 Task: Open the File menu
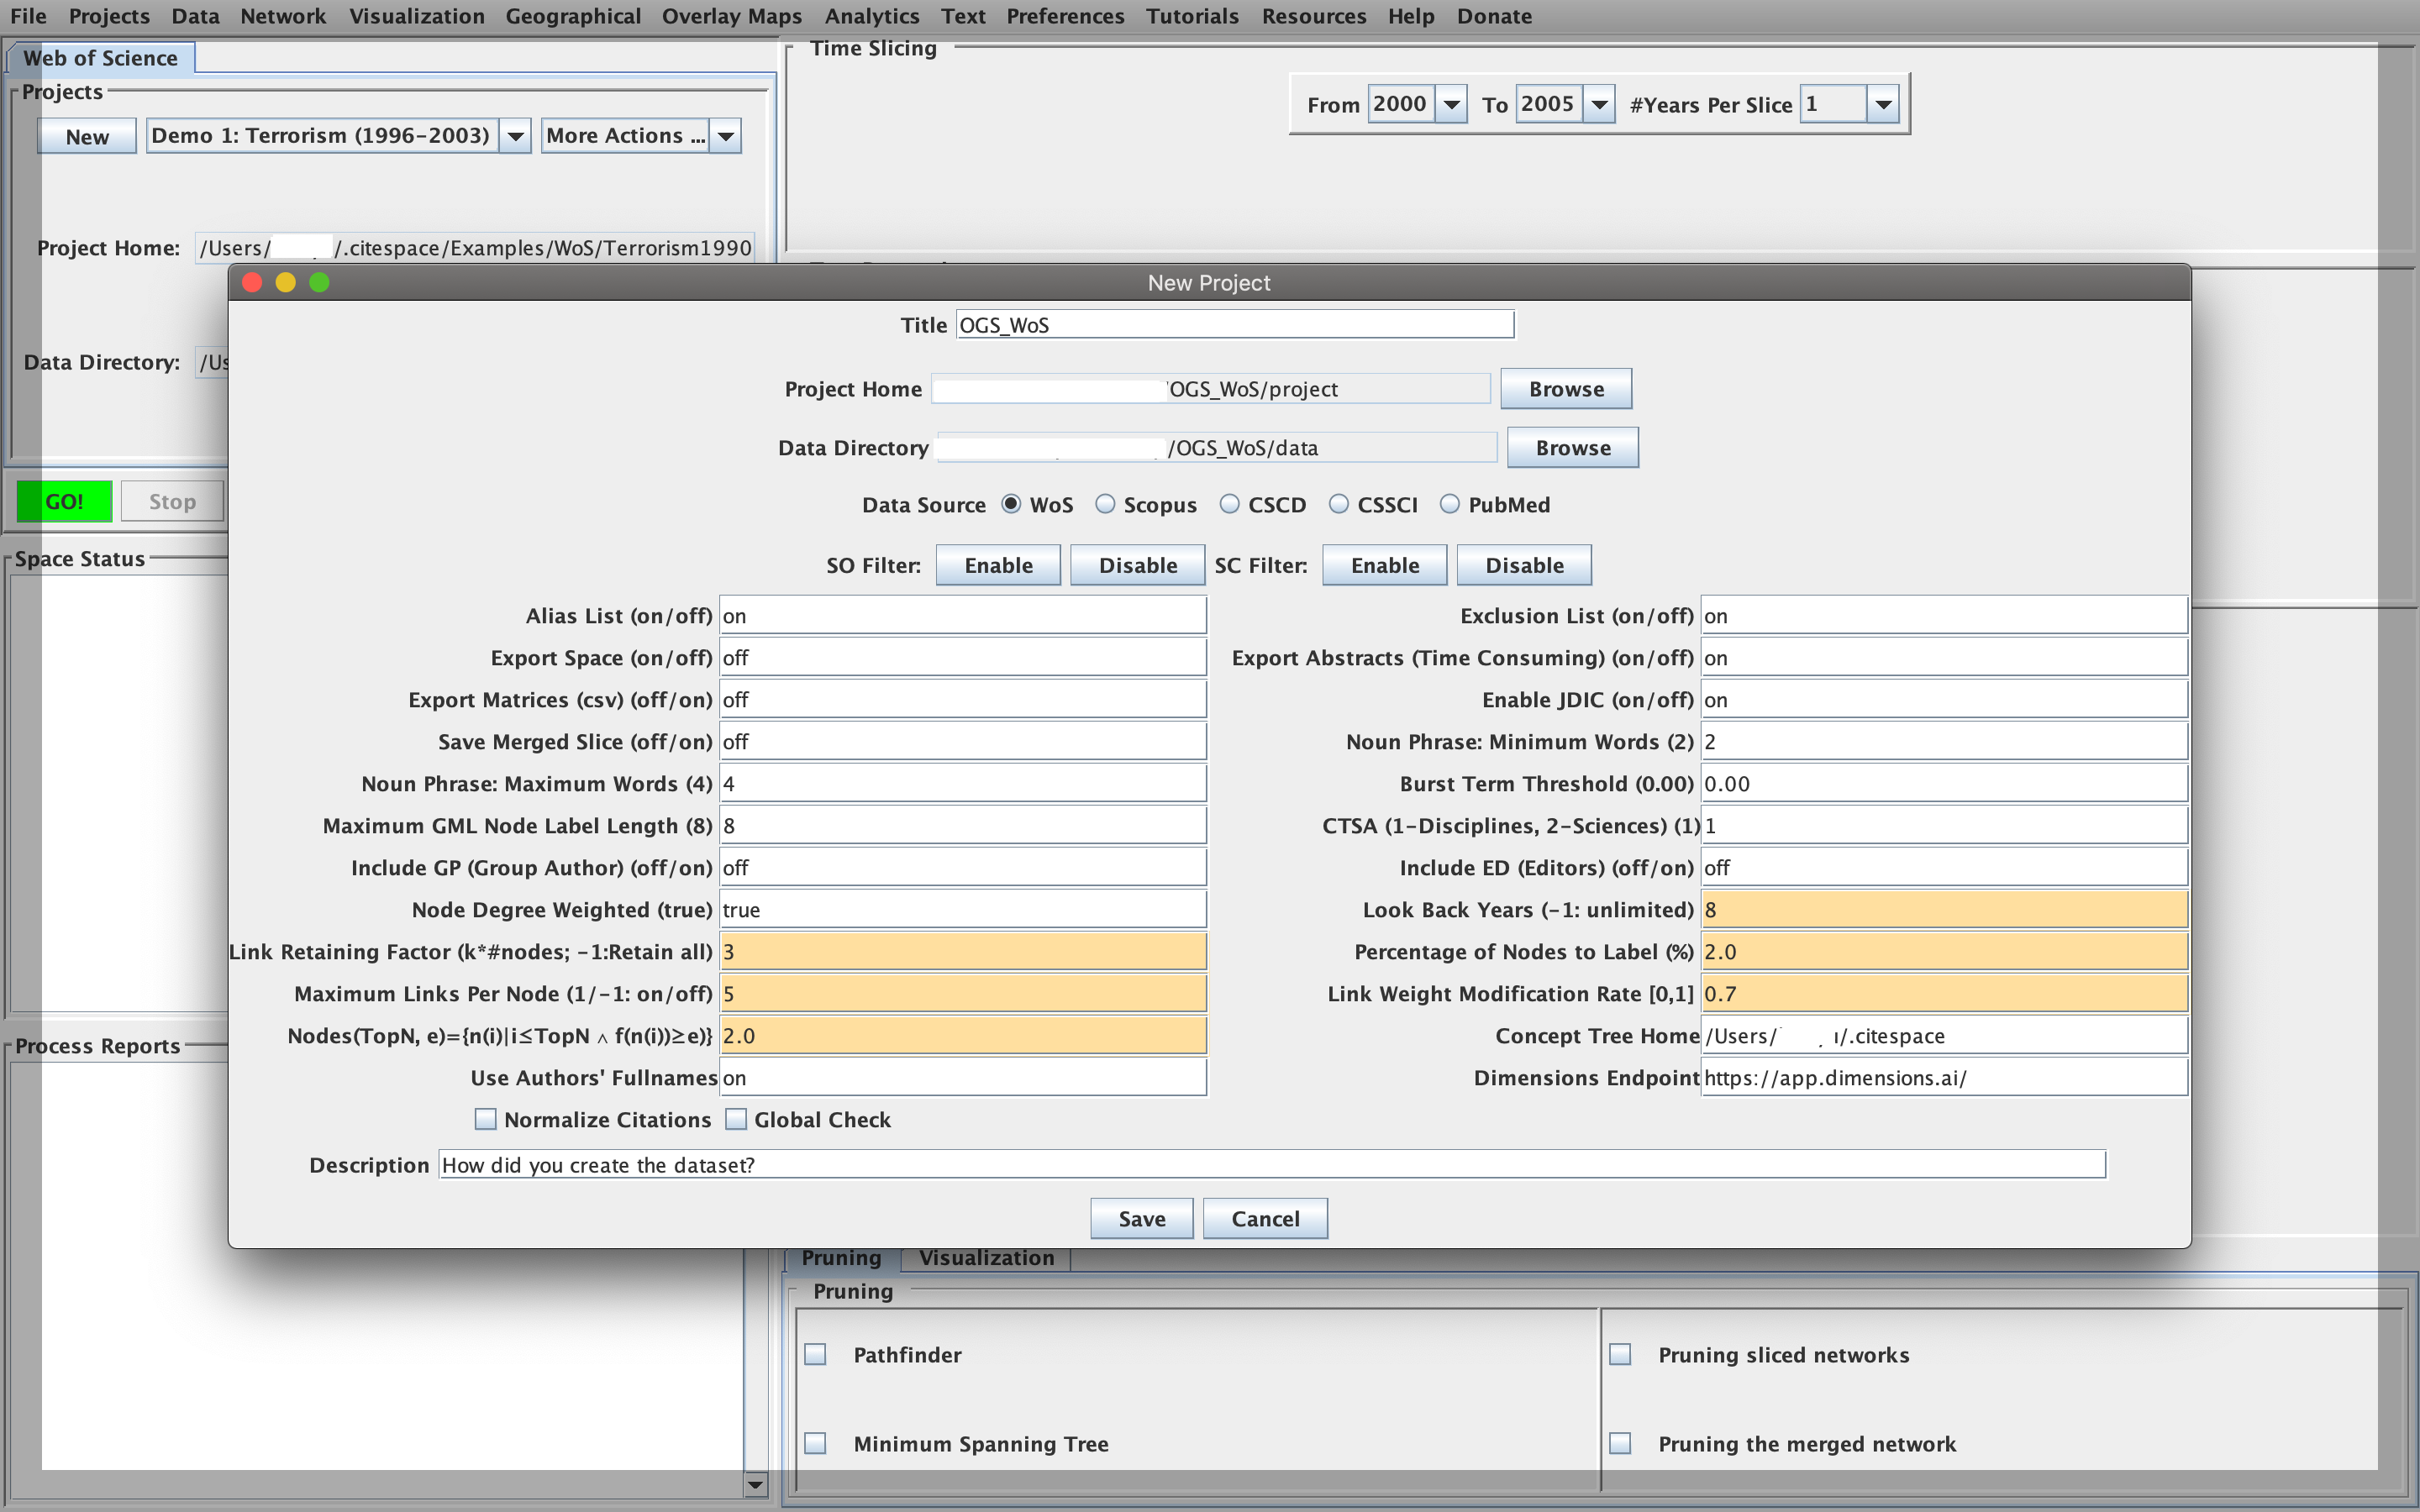point(28,16)
